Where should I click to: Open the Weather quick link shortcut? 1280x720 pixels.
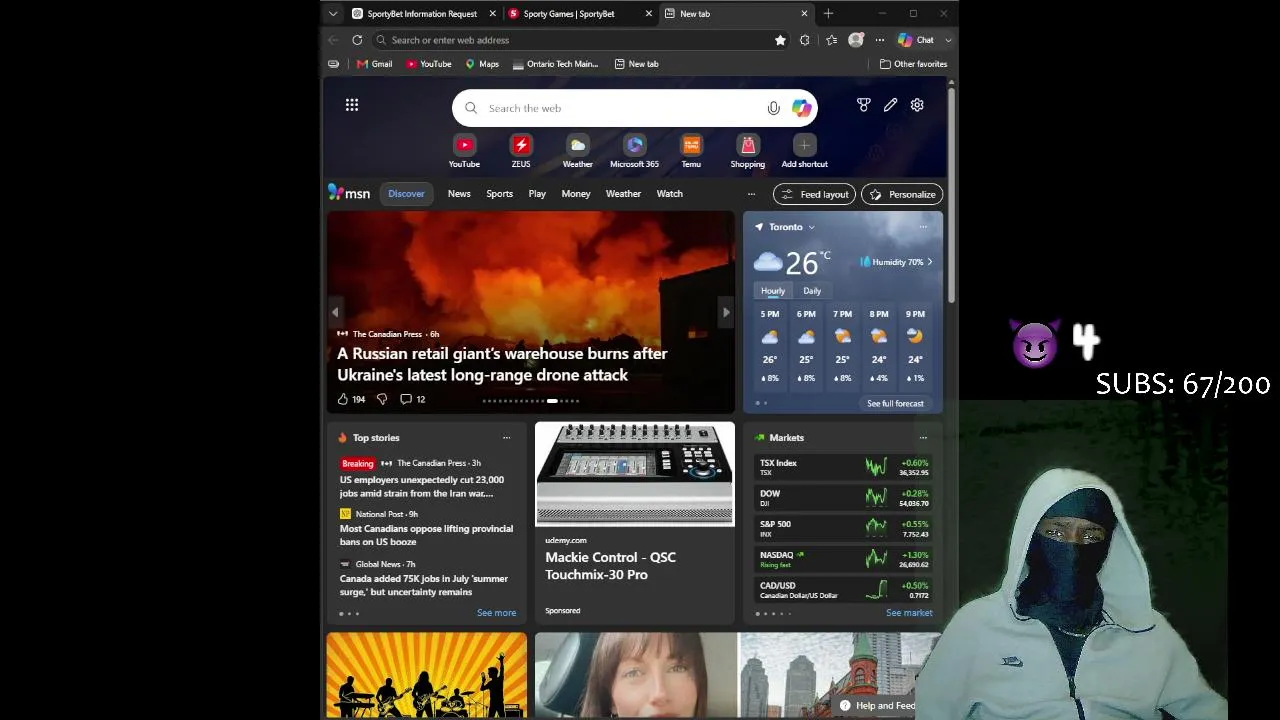(x=578, y=152)
